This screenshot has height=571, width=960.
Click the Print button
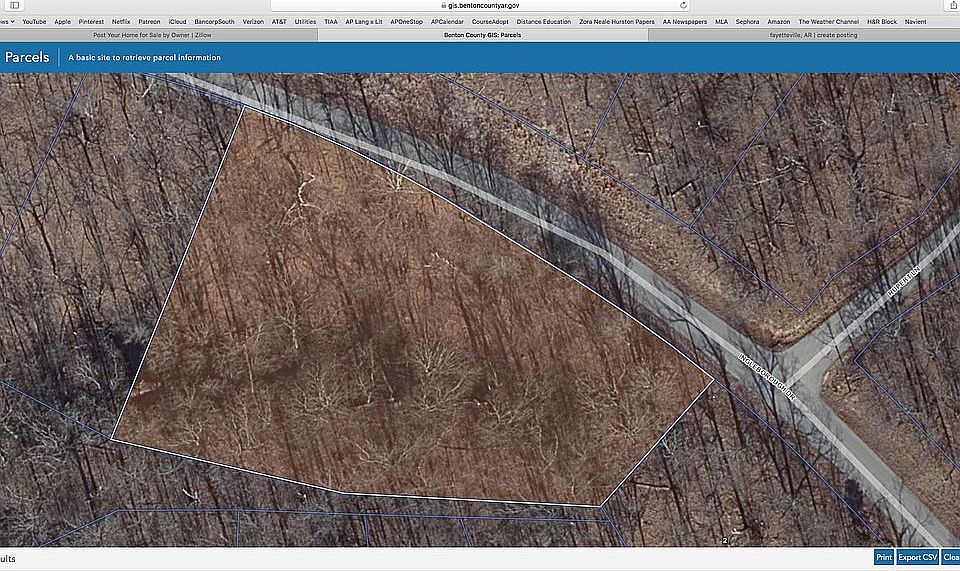point(883,557)
